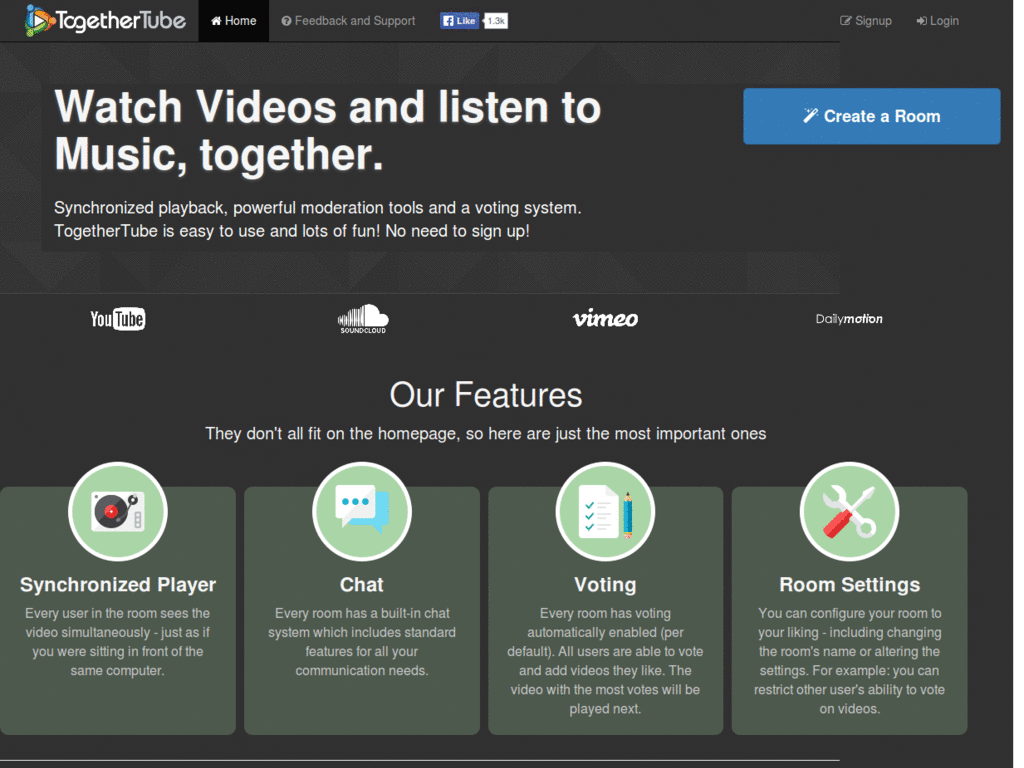Click the Dailymotion logo
This screenshot has width=1024, height=768.
pos(849,319)
